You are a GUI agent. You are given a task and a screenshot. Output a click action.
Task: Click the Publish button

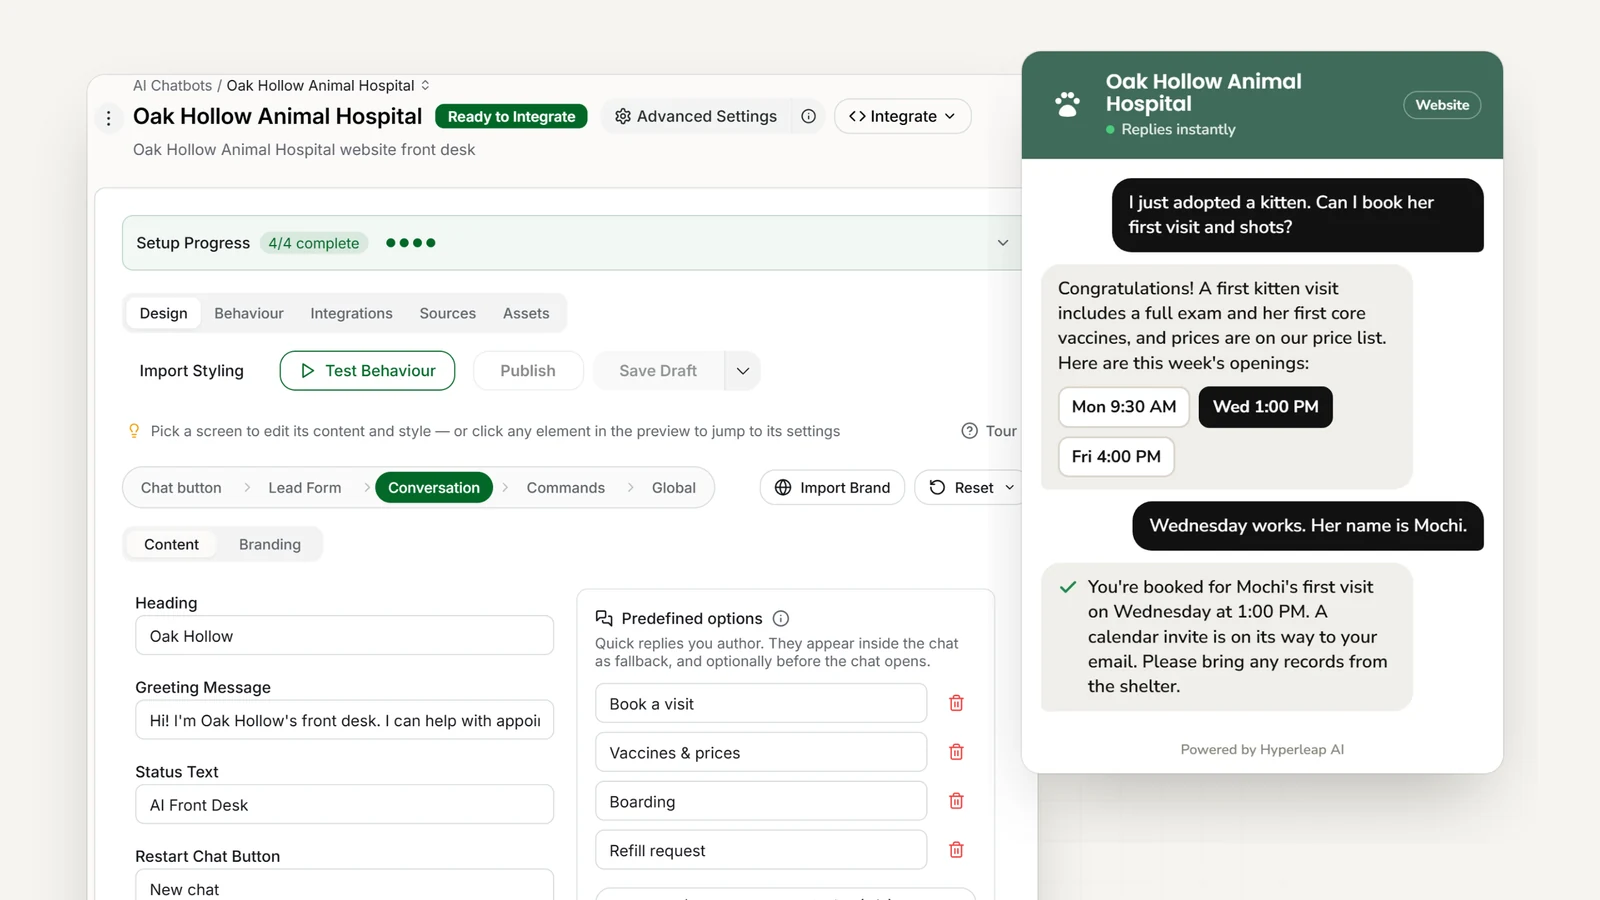point(528,370)
